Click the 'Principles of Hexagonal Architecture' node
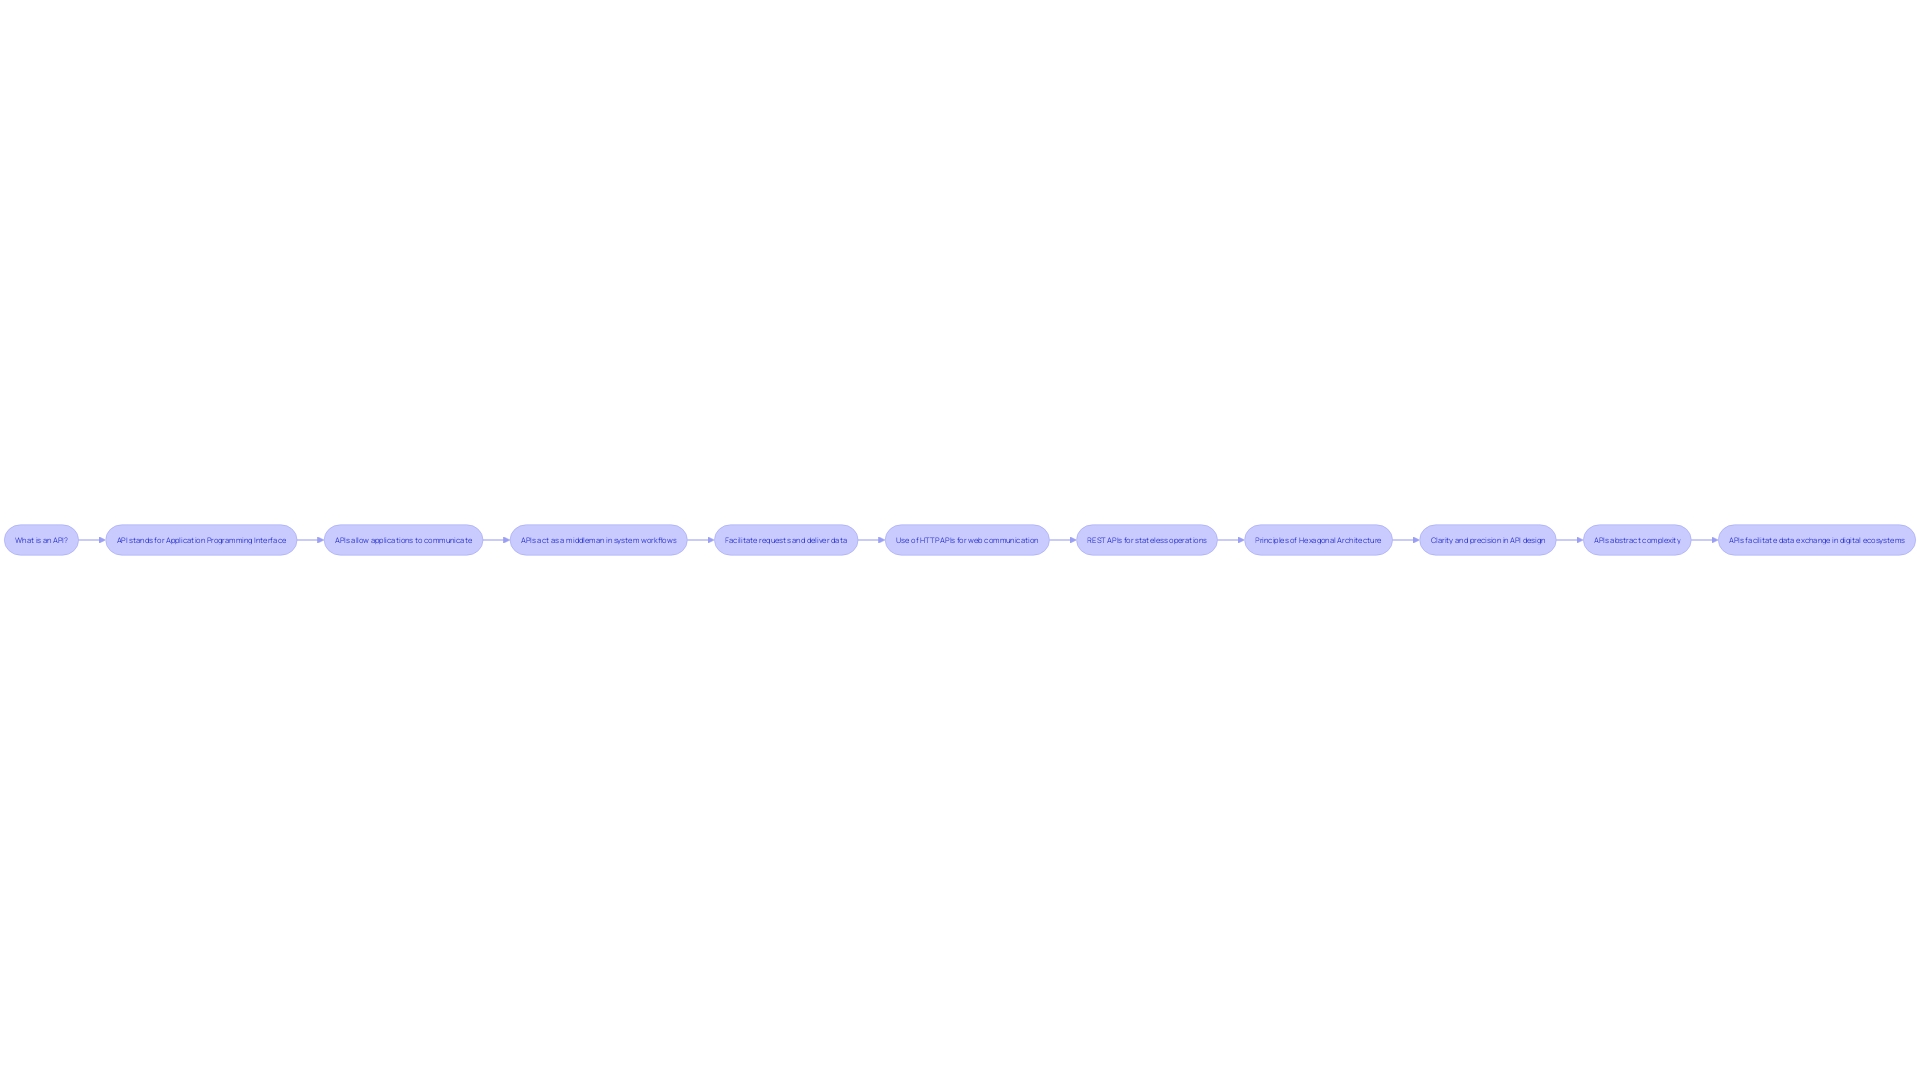1920x1080 pixels. (1317, 539)
